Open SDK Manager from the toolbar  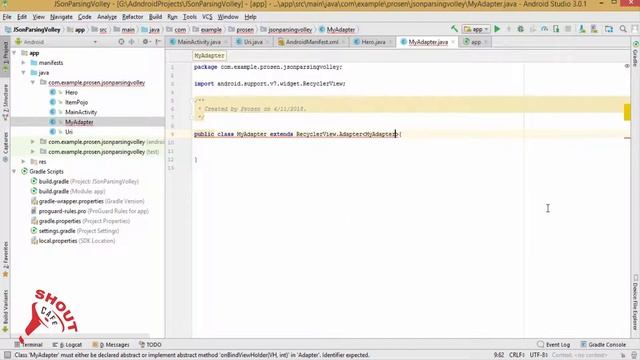pos(594,29)
